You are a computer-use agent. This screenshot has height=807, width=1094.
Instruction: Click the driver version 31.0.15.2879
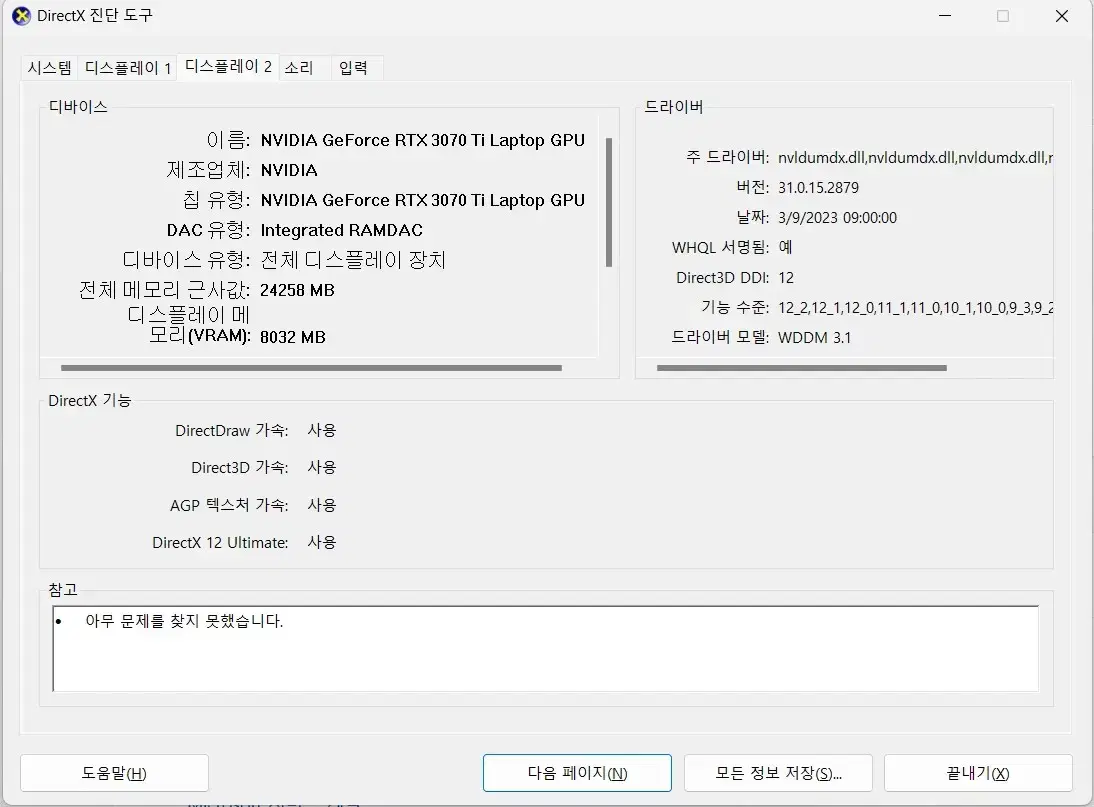[x=818, y=188]
